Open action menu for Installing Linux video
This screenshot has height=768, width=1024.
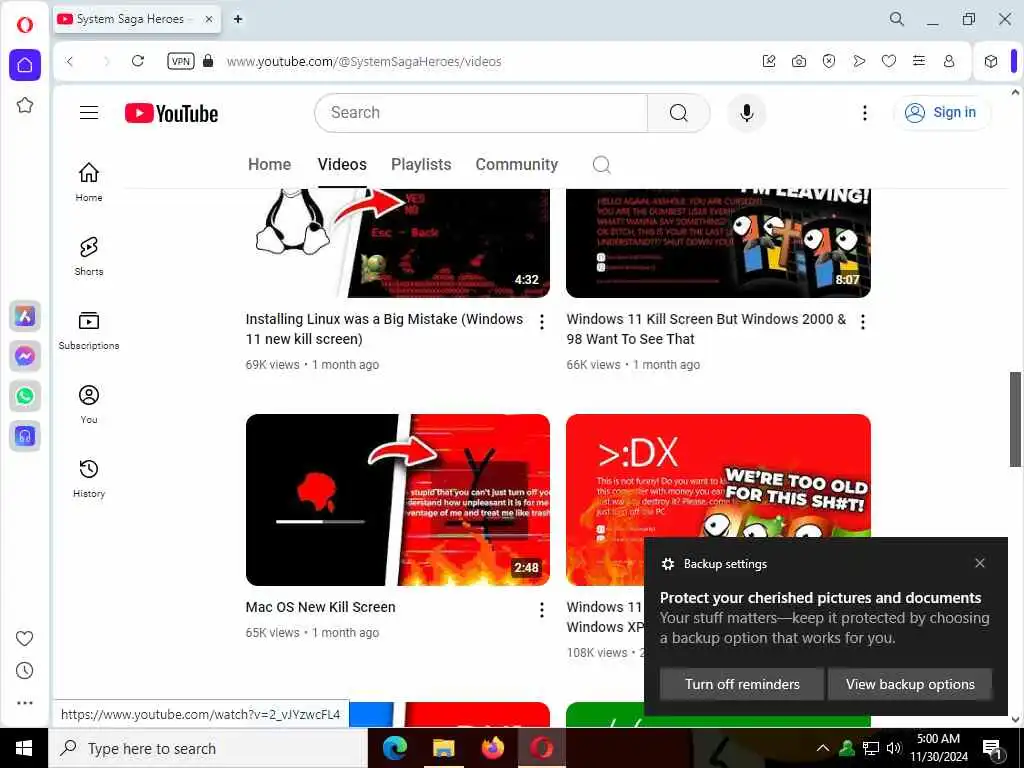[x=541, y=322]
